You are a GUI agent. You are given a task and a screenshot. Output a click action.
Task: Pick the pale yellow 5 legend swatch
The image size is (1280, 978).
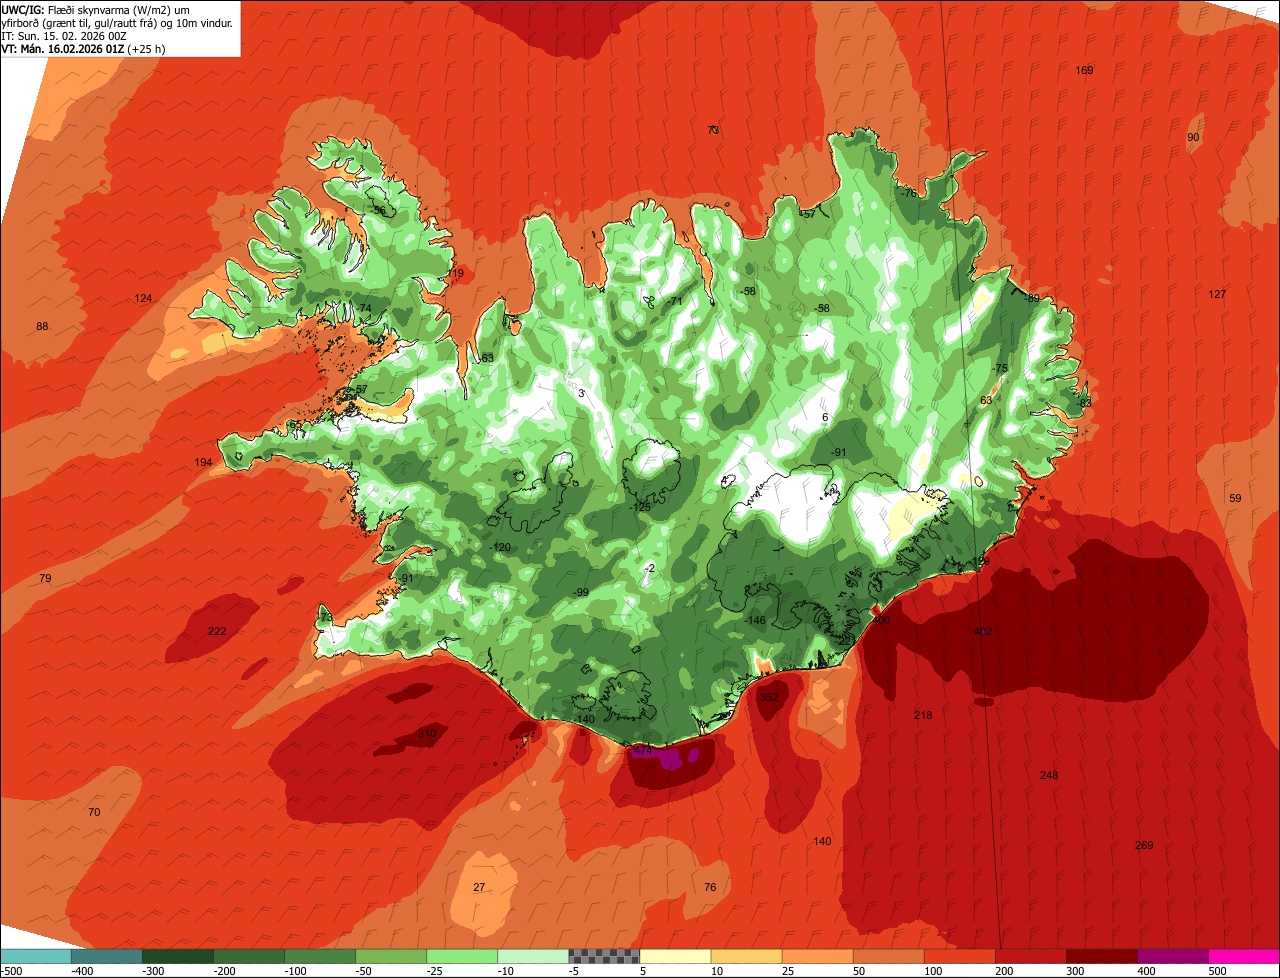[x=675, y=956]
